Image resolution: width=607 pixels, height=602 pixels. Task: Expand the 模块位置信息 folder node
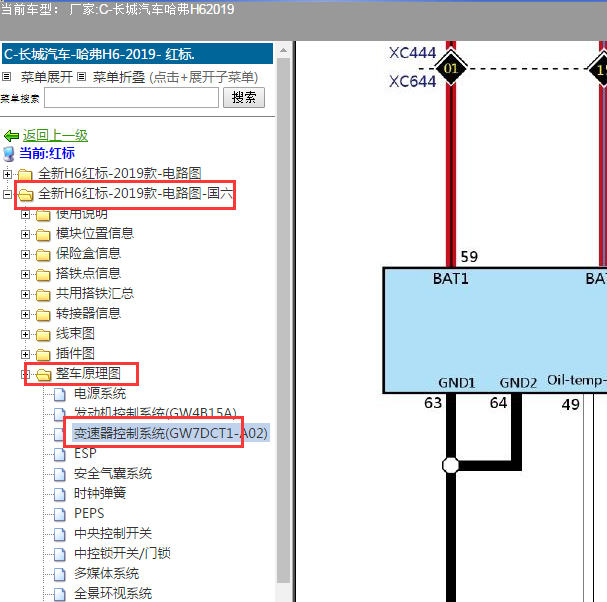(x=26, y=234)
